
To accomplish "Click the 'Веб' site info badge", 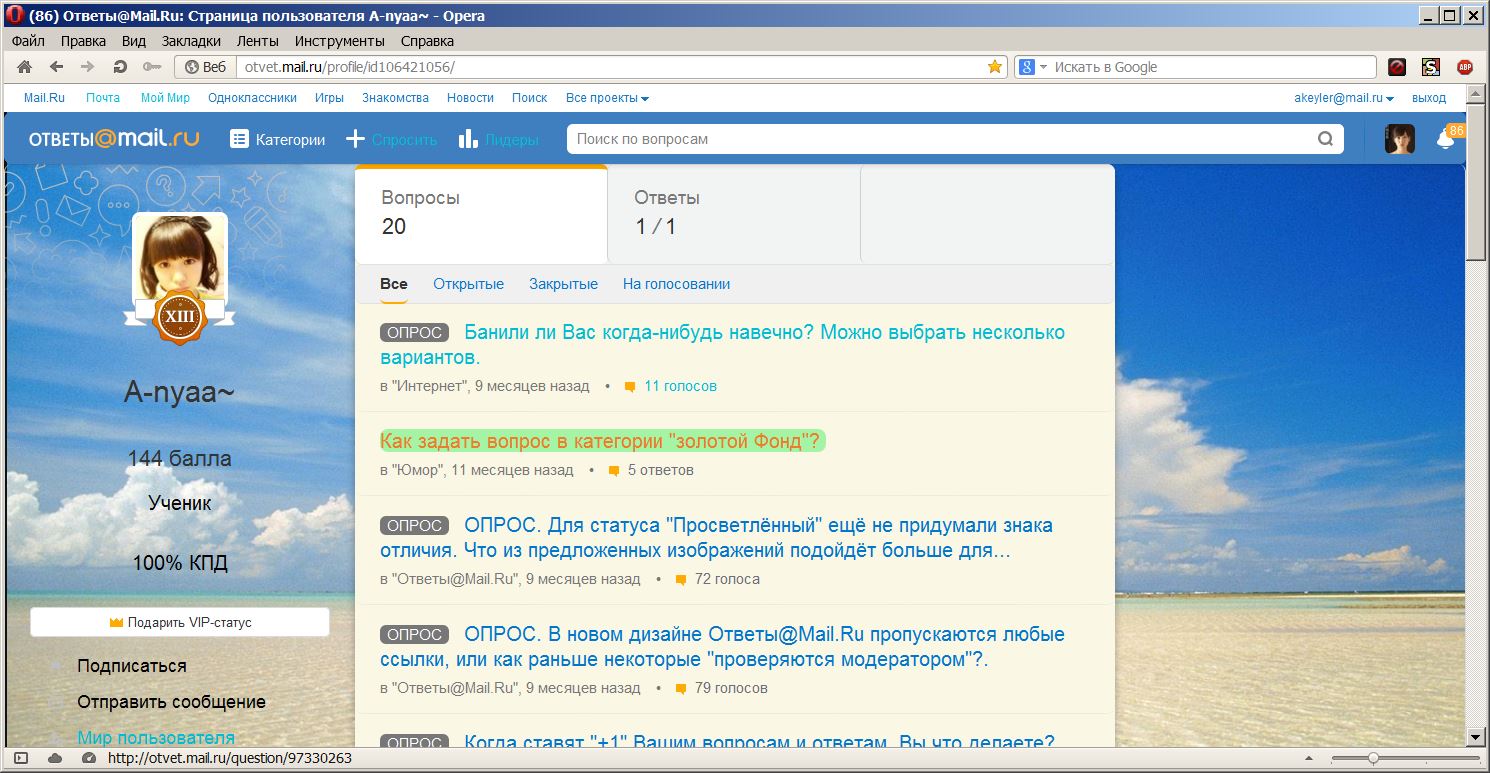I will click(205, 67).
